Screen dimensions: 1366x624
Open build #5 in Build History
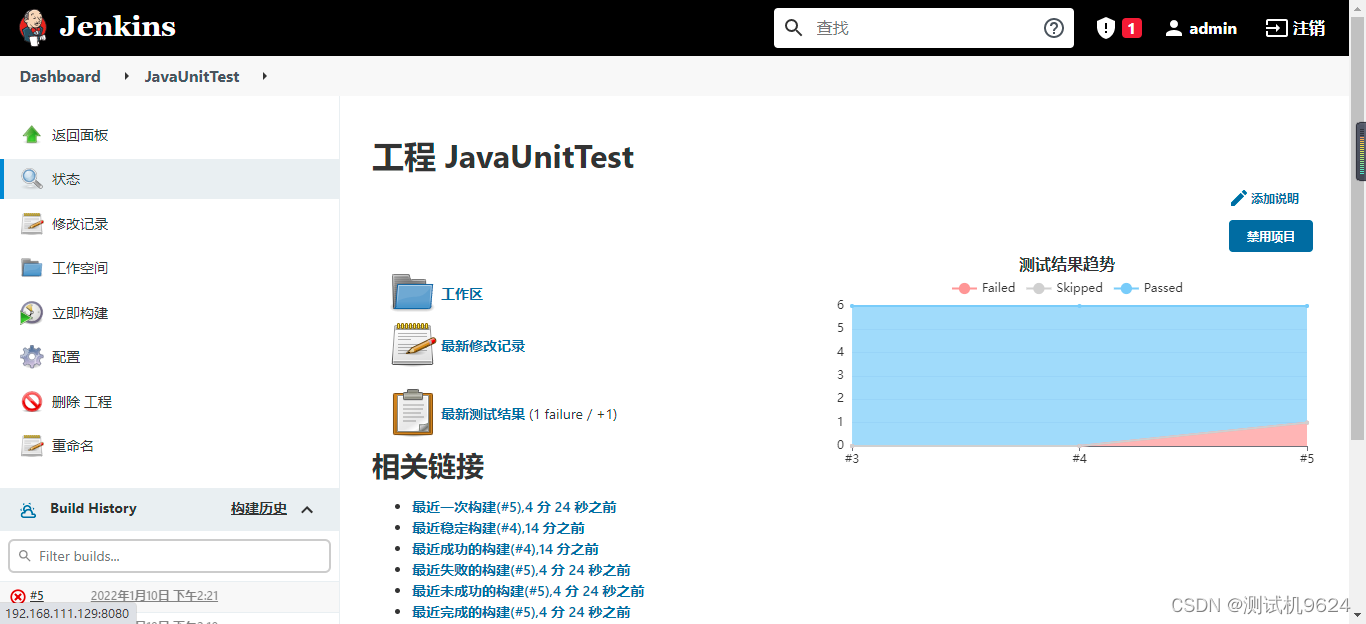pyautogui.click(x=37, y=596)
